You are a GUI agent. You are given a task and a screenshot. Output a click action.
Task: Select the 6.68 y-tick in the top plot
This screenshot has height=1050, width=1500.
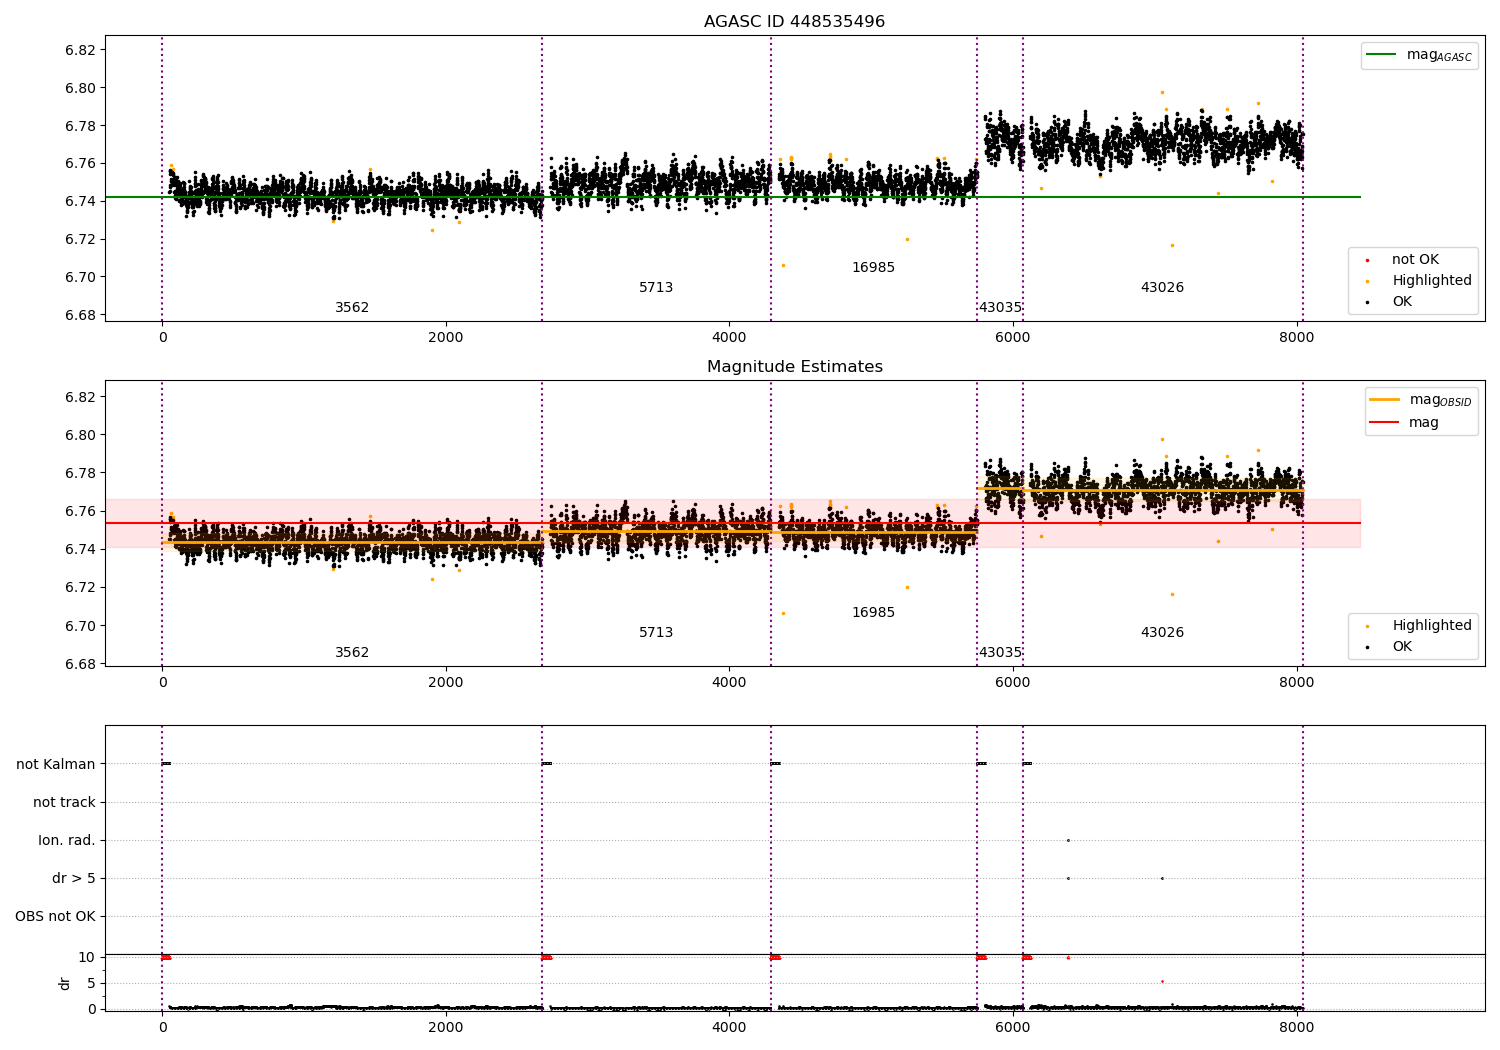tap(80, 315)
